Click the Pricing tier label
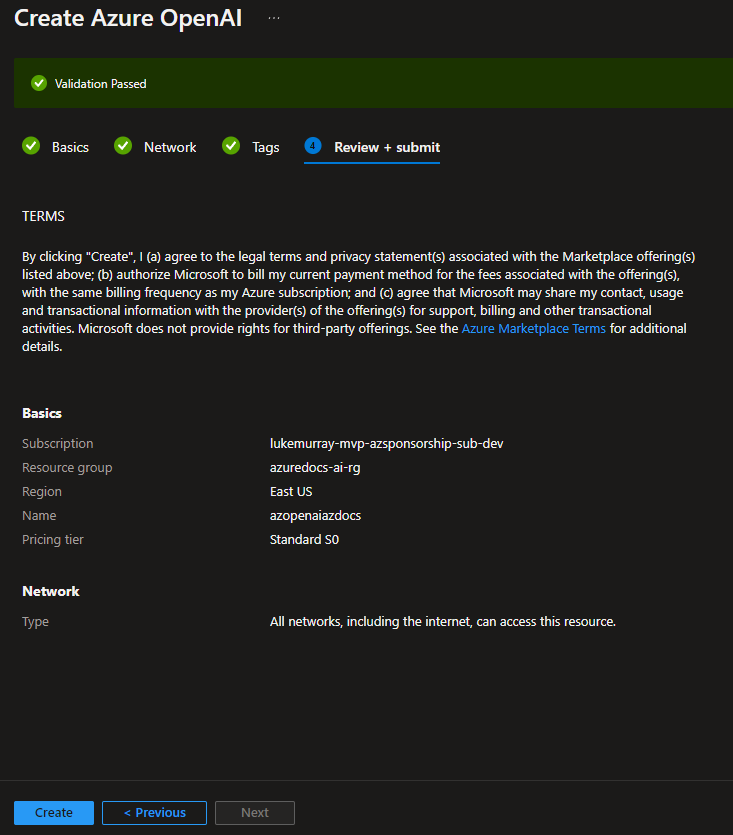This screenshot has height=835, width=733. click(53, 539)
